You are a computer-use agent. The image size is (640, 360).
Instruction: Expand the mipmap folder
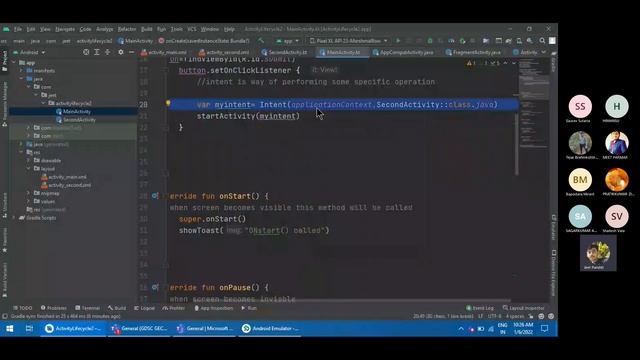tap(29, 193)
